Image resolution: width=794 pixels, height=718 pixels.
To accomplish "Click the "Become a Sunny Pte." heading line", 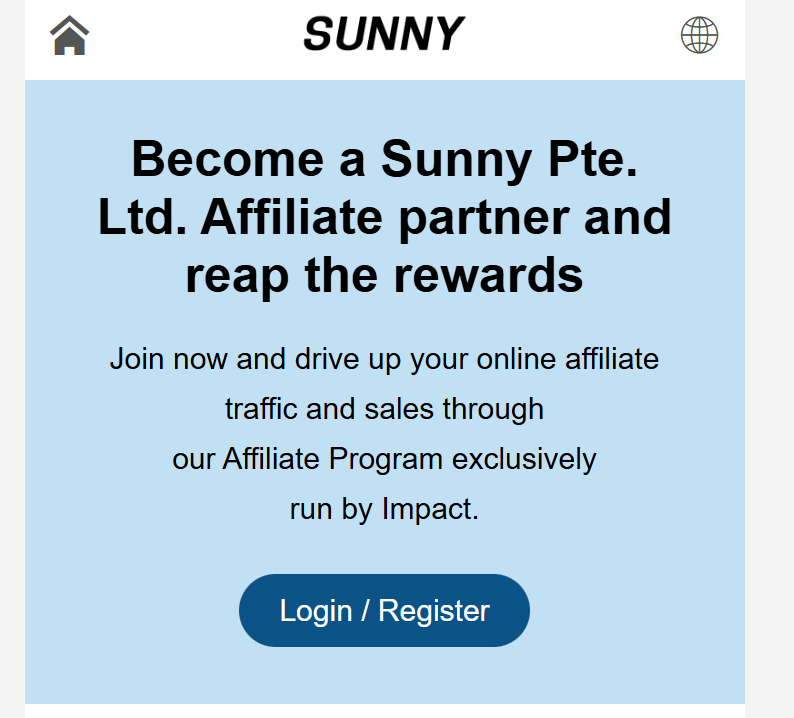I will (384, 160).
